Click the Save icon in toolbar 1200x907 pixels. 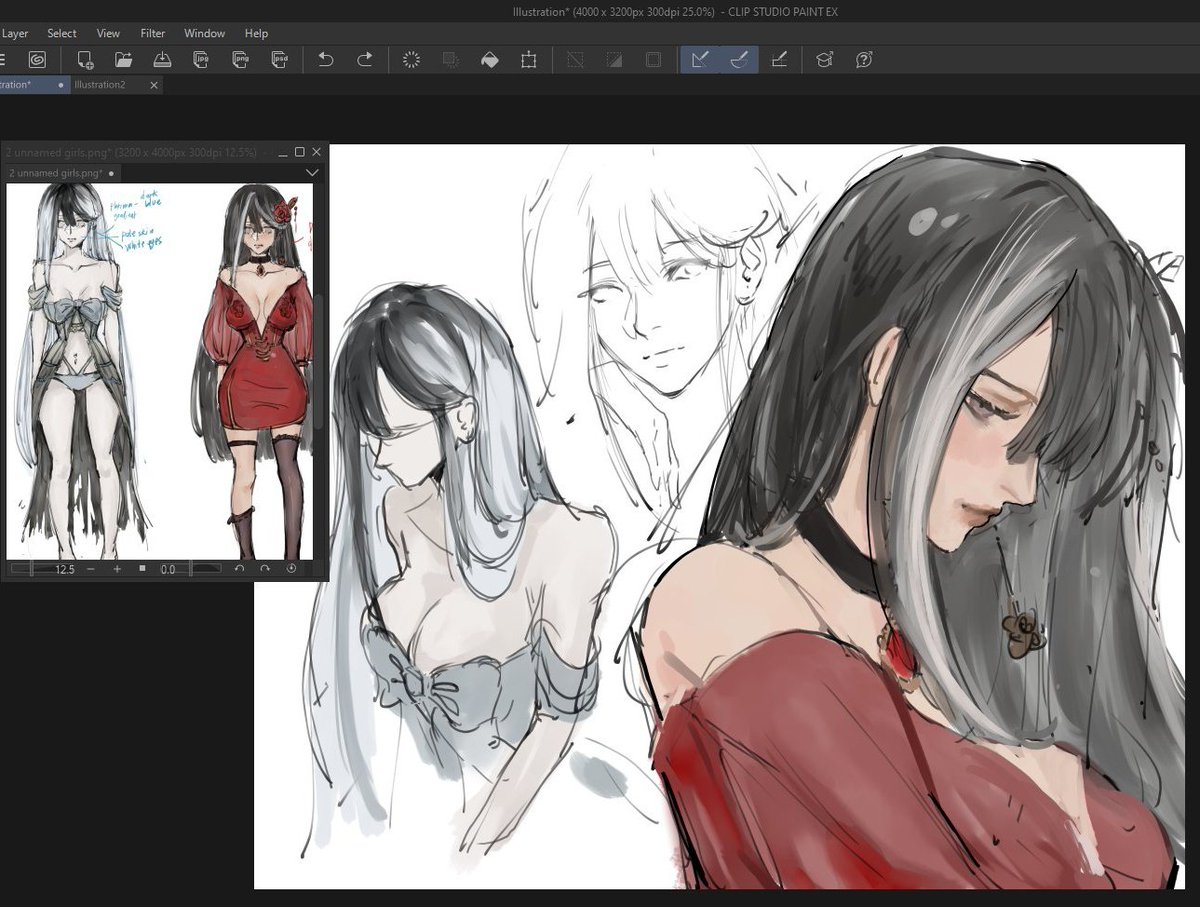coord(161,60)
